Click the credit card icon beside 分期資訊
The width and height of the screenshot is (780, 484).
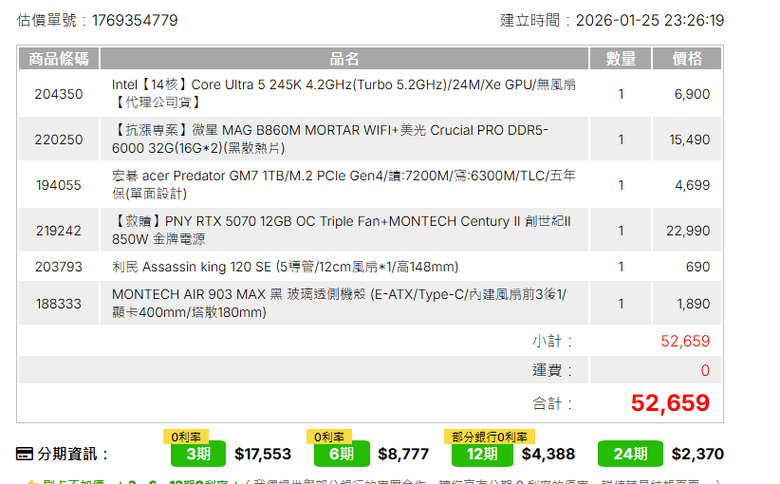pyautogui.click(x=24, y=454)
